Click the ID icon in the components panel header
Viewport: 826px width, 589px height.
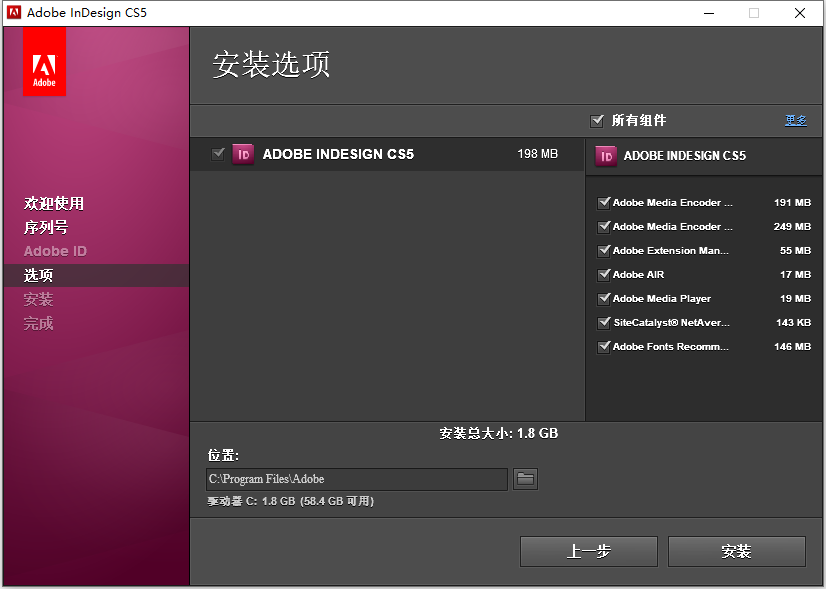coord(606,156)
